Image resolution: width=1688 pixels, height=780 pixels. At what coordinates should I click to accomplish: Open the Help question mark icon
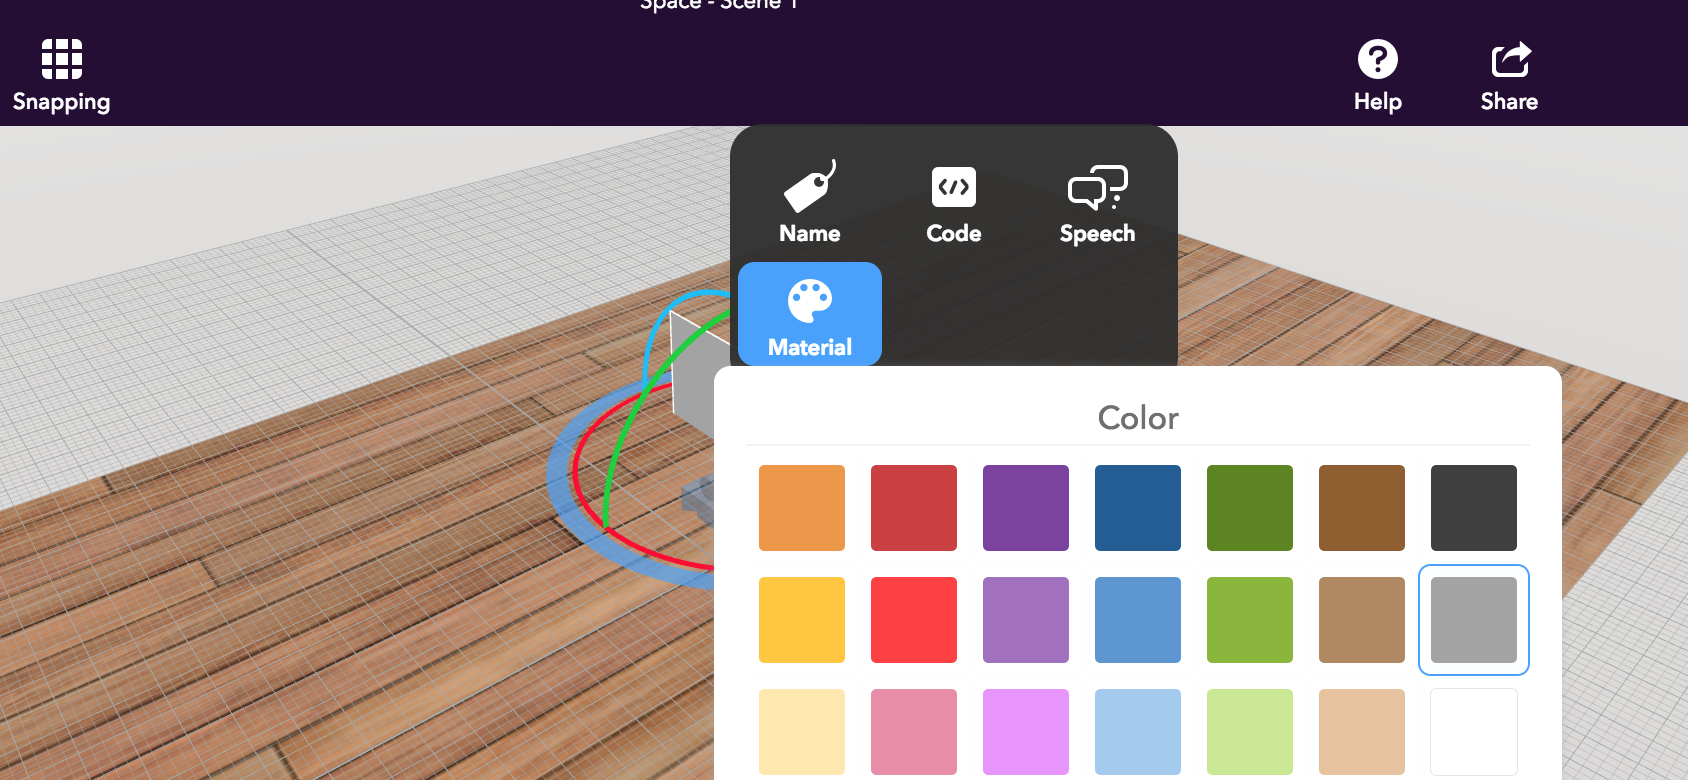pyautogui.click(x=1378, y=59)
